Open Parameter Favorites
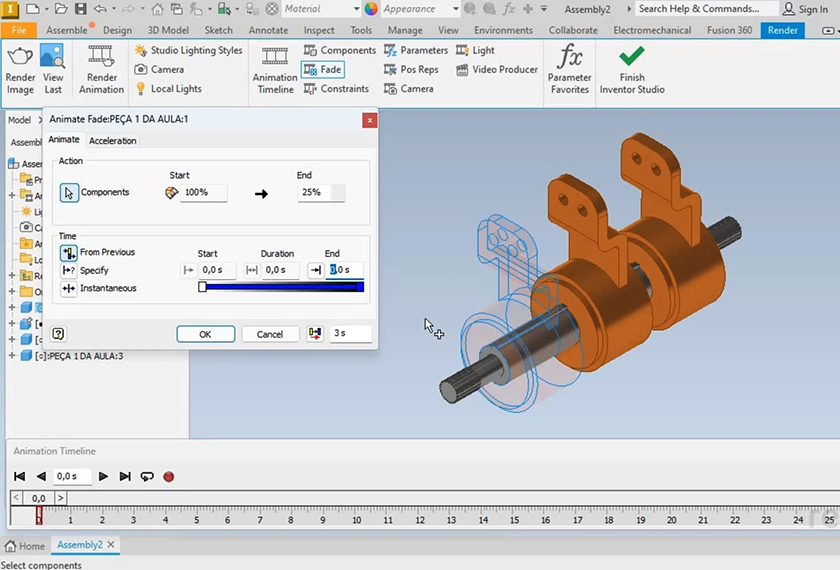Image resolution: width=840 pixels, height=570 pixels. pyautogui.click(x=569, y=68)
